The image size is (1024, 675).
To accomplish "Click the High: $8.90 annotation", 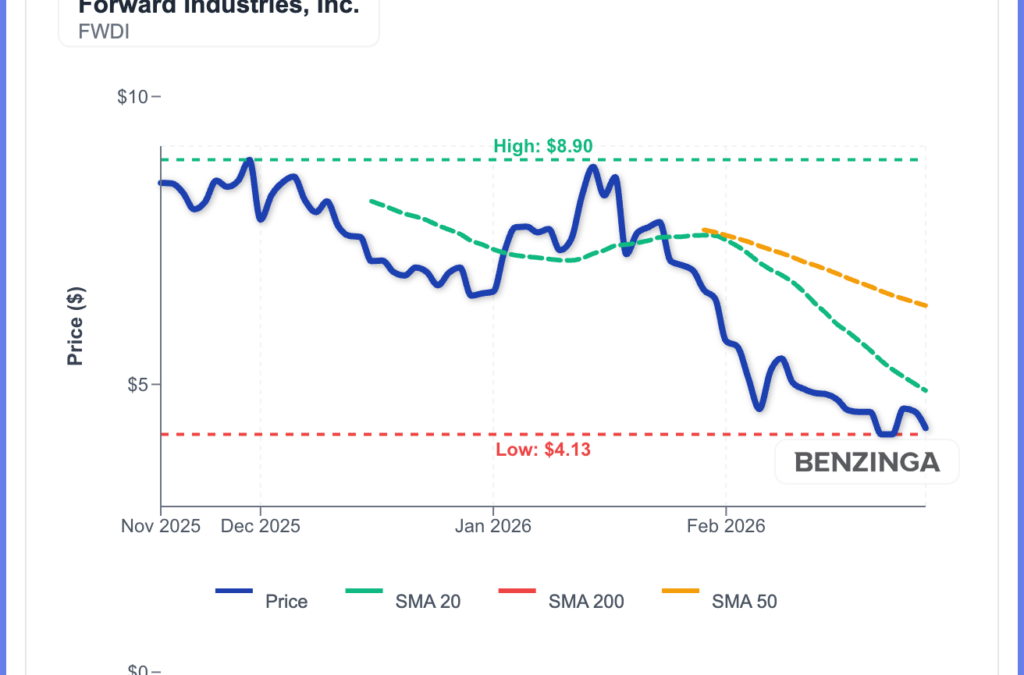I will [543, 146].
